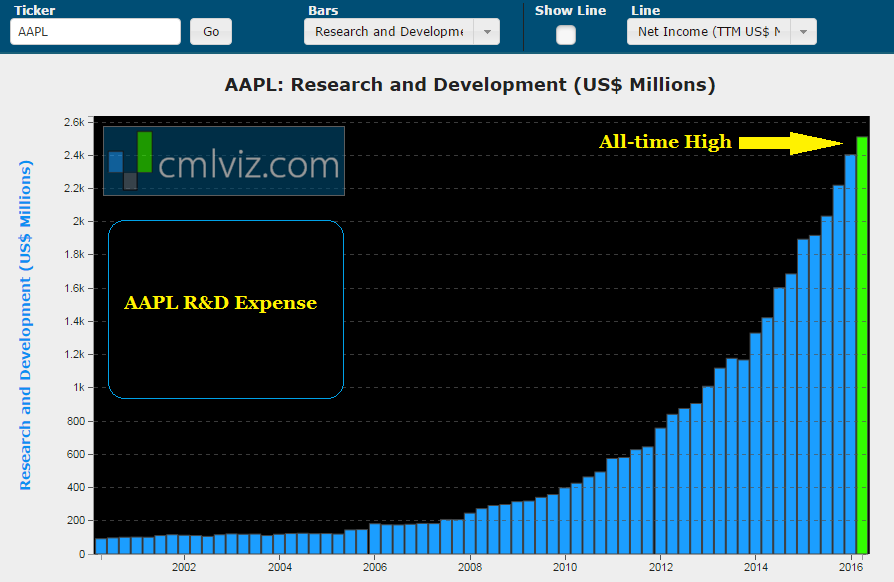Click the '1.2k' y-axis label
The height and width of the screenshot is (582, 894).
coord(74,354)
